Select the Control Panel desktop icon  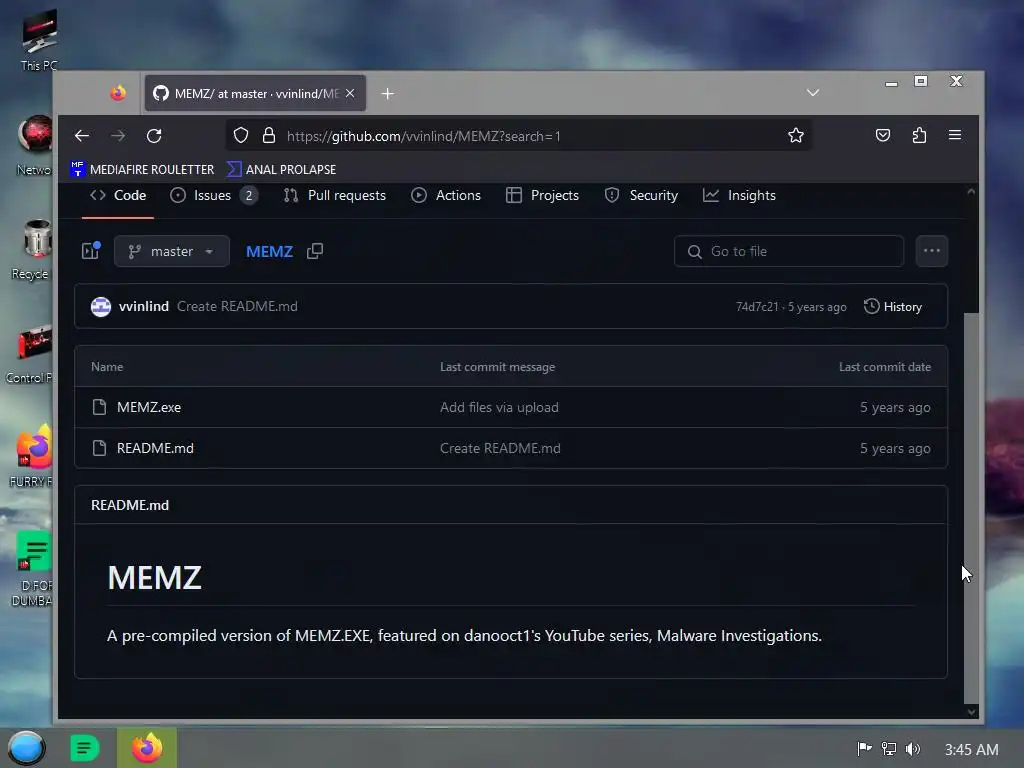pyautogui.click(x=29, y=353)
